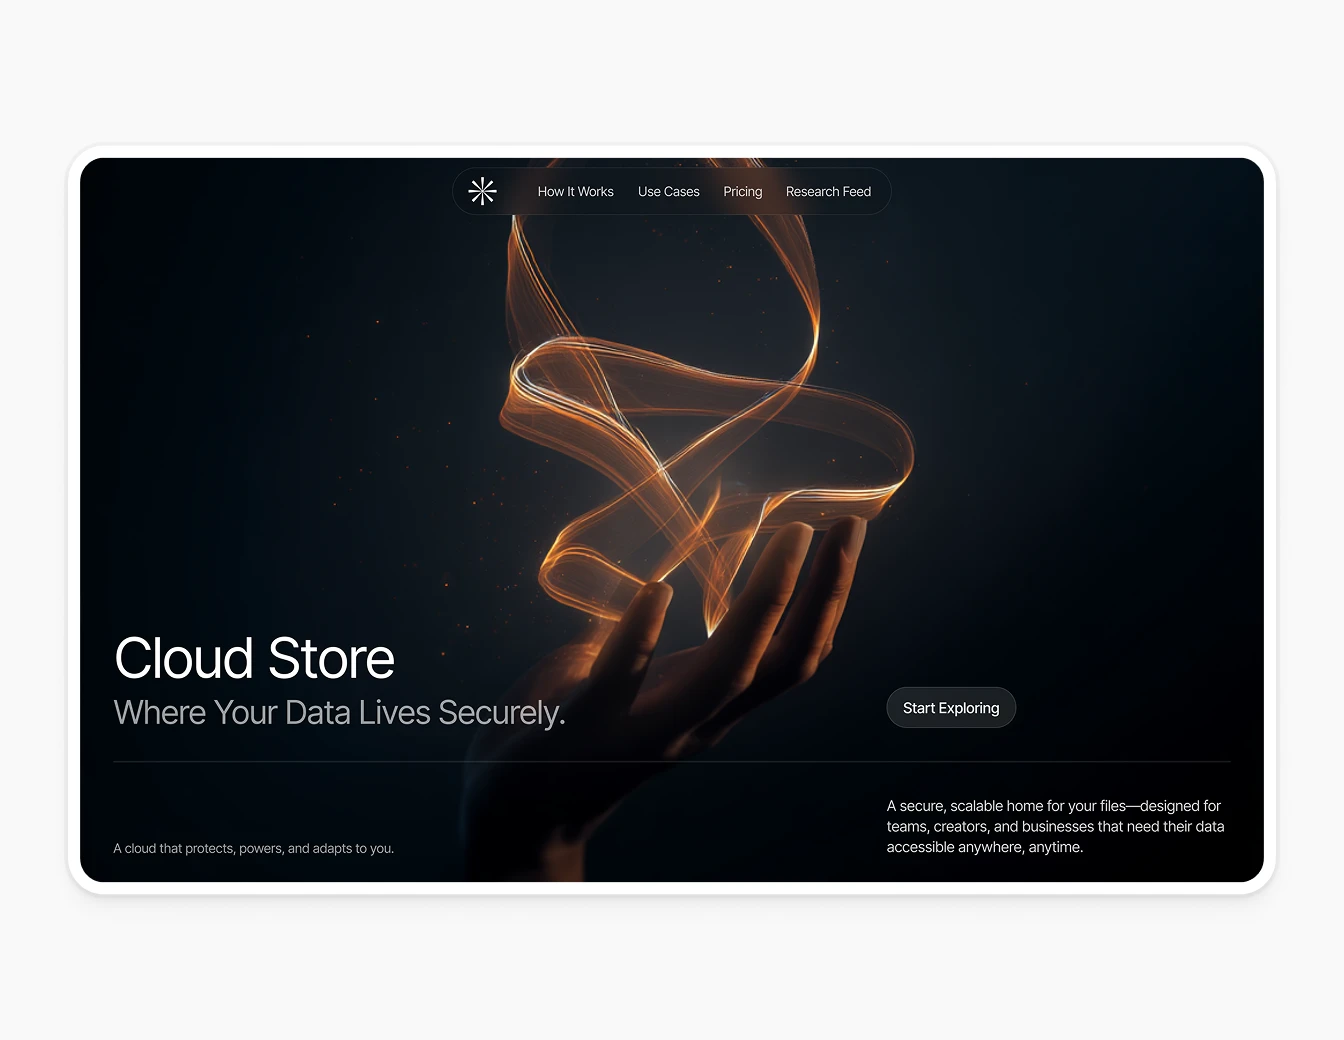
Task: Click the Start Exploring button
Action: click(950, 707)
